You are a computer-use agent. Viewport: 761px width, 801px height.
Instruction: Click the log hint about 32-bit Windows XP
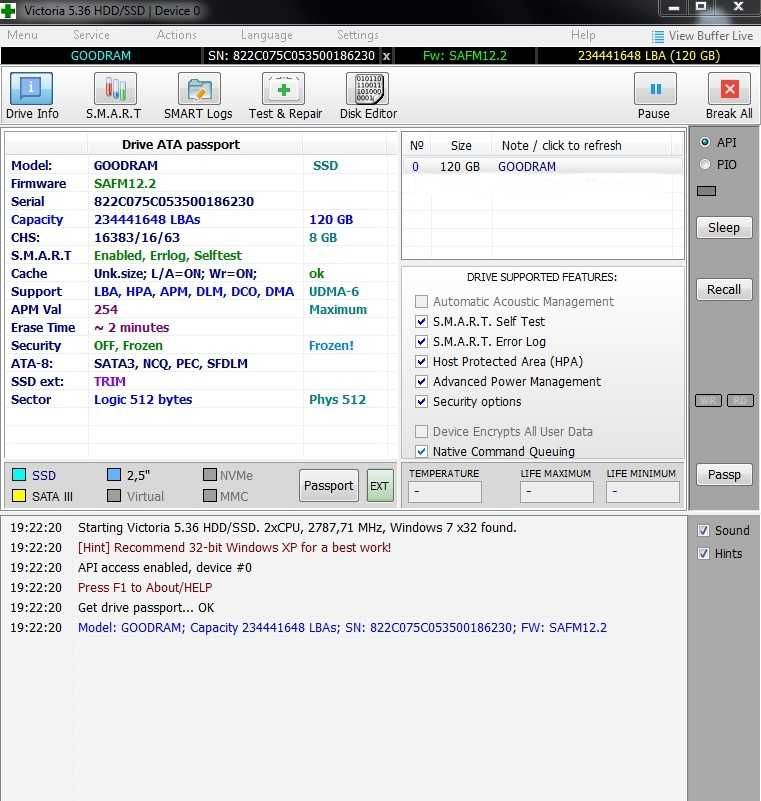tap(234, 548)
